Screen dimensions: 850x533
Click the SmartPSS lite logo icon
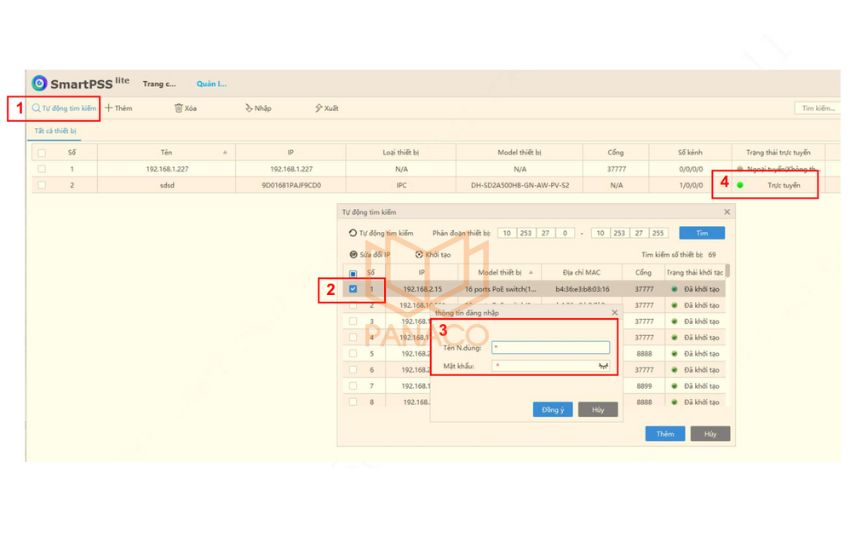39,83
